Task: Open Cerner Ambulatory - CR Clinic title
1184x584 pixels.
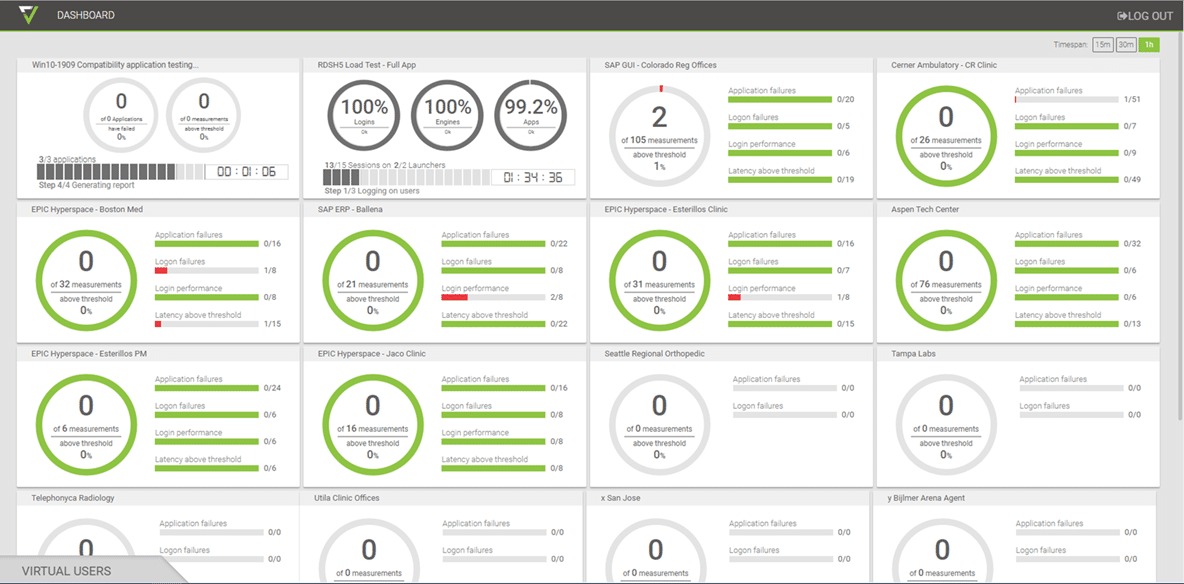Action: click(x=944, y=65)
